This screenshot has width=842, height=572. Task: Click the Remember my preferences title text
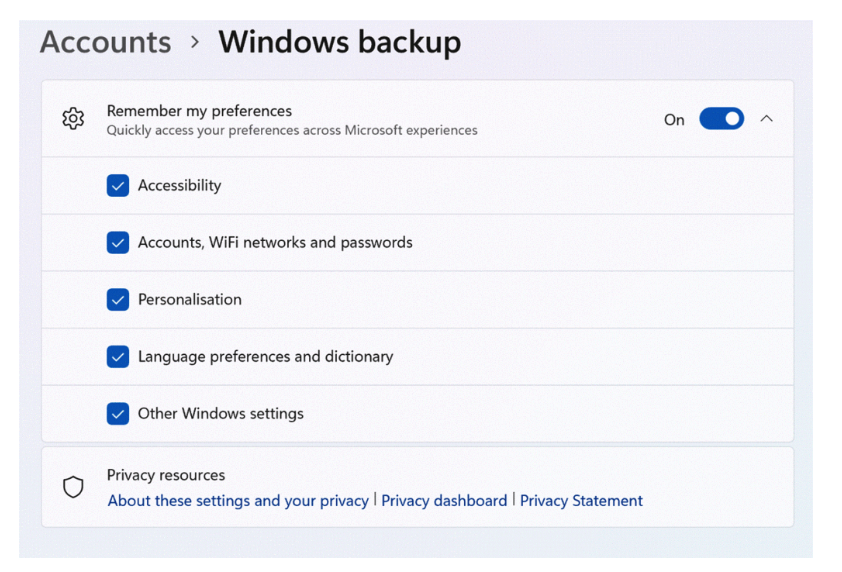[199, 110]
